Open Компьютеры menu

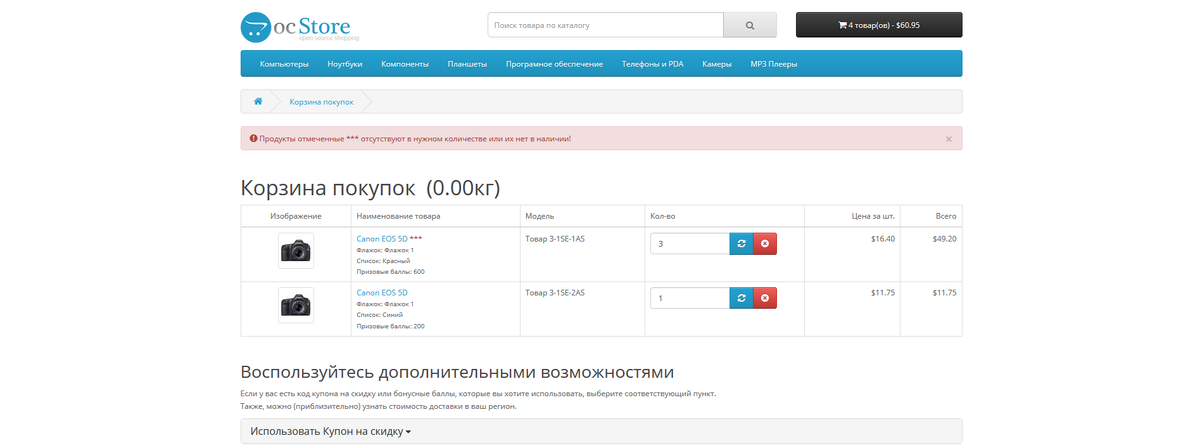click(x=284, y=64)
